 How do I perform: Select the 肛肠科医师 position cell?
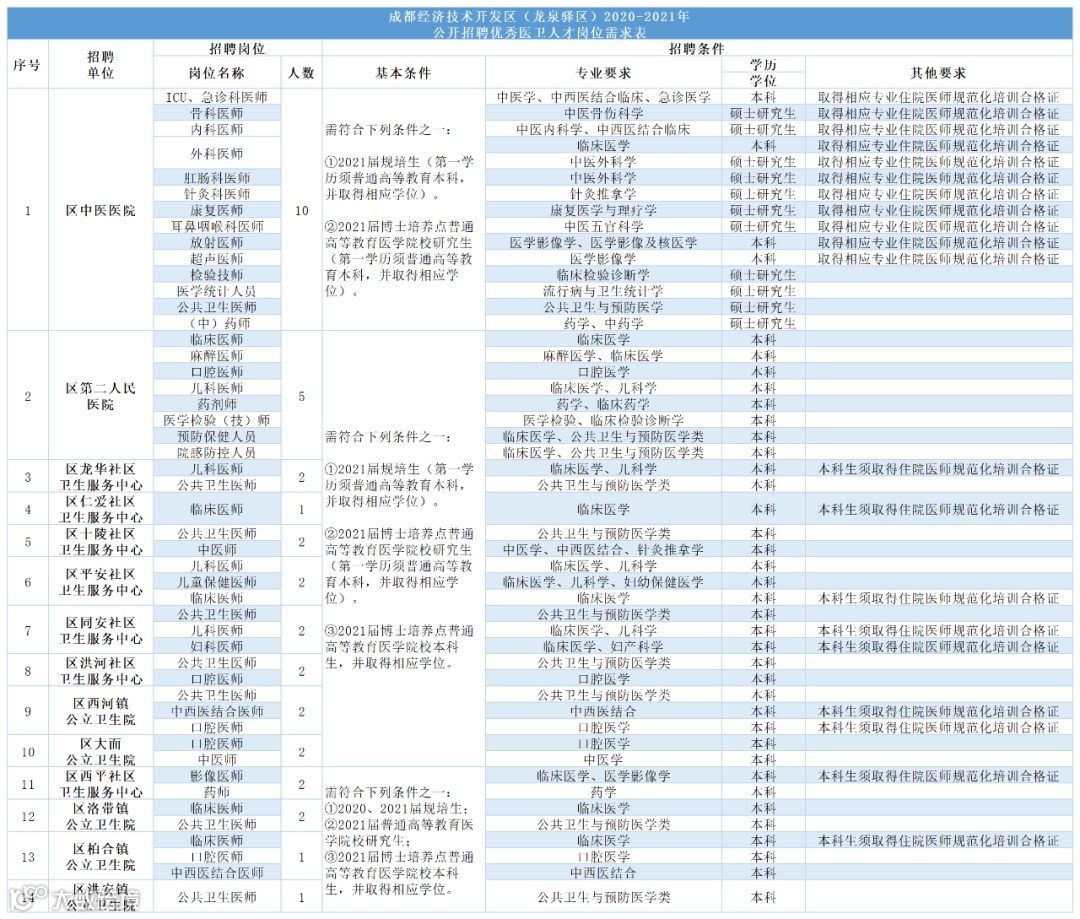[x=217, y=178]
